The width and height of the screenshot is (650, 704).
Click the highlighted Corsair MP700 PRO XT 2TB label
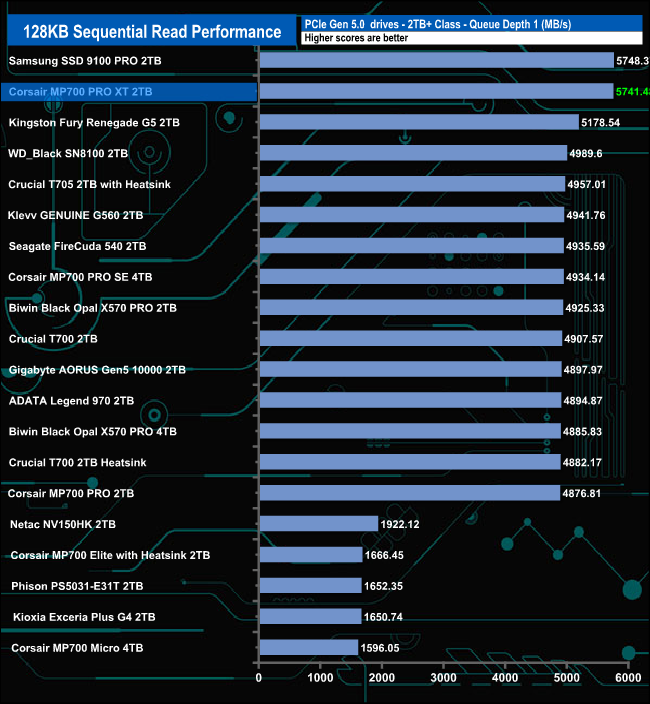80,92
